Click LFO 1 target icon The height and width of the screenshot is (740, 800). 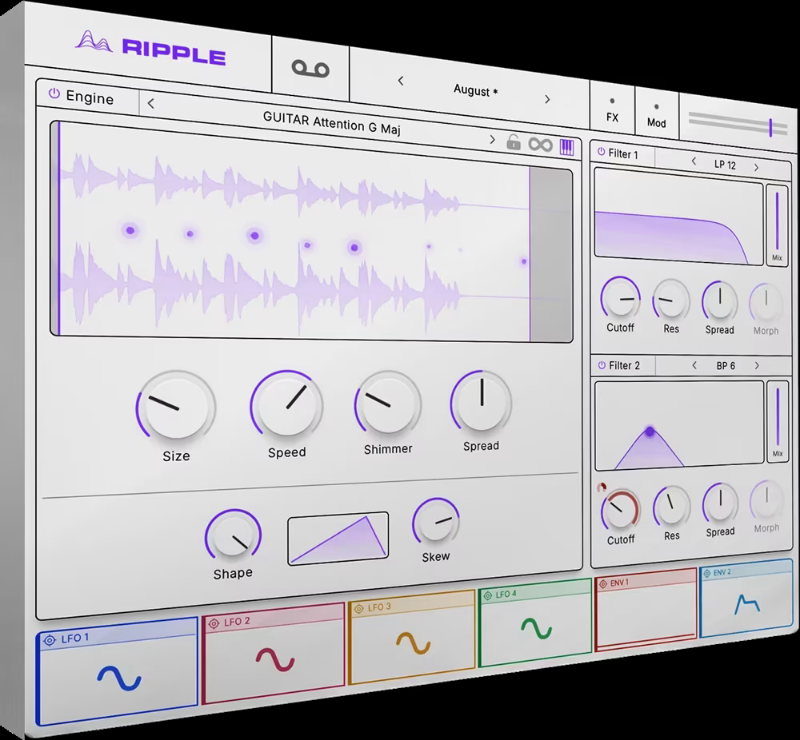click(49, 640)
